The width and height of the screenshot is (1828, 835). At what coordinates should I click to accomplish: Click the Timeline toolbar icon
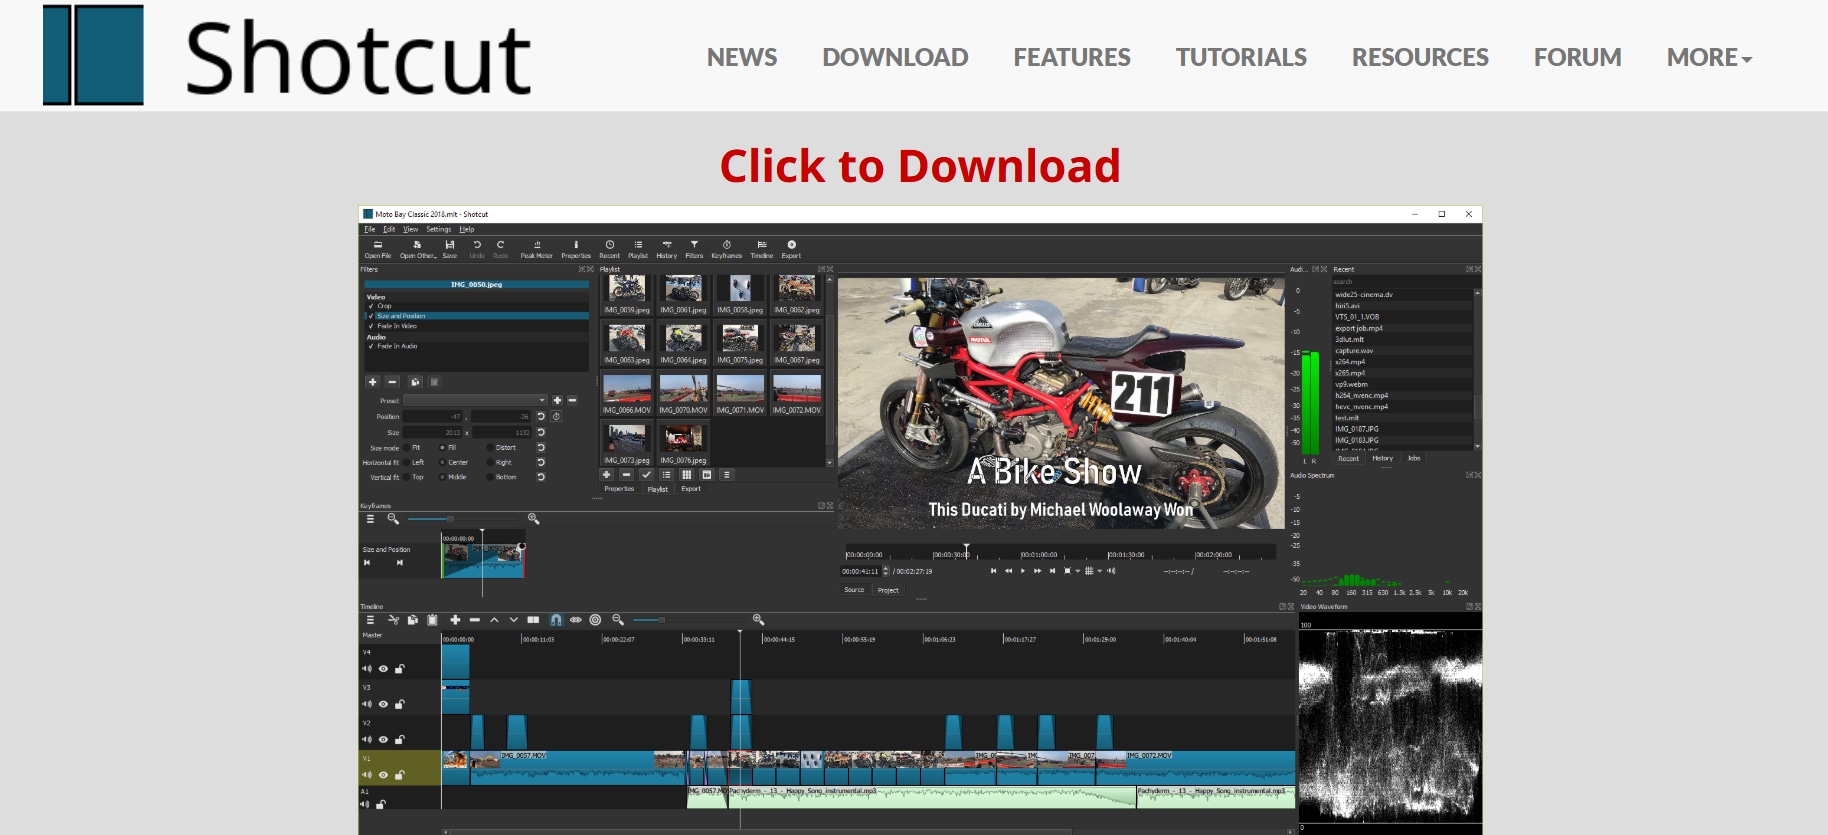[762, 249]
